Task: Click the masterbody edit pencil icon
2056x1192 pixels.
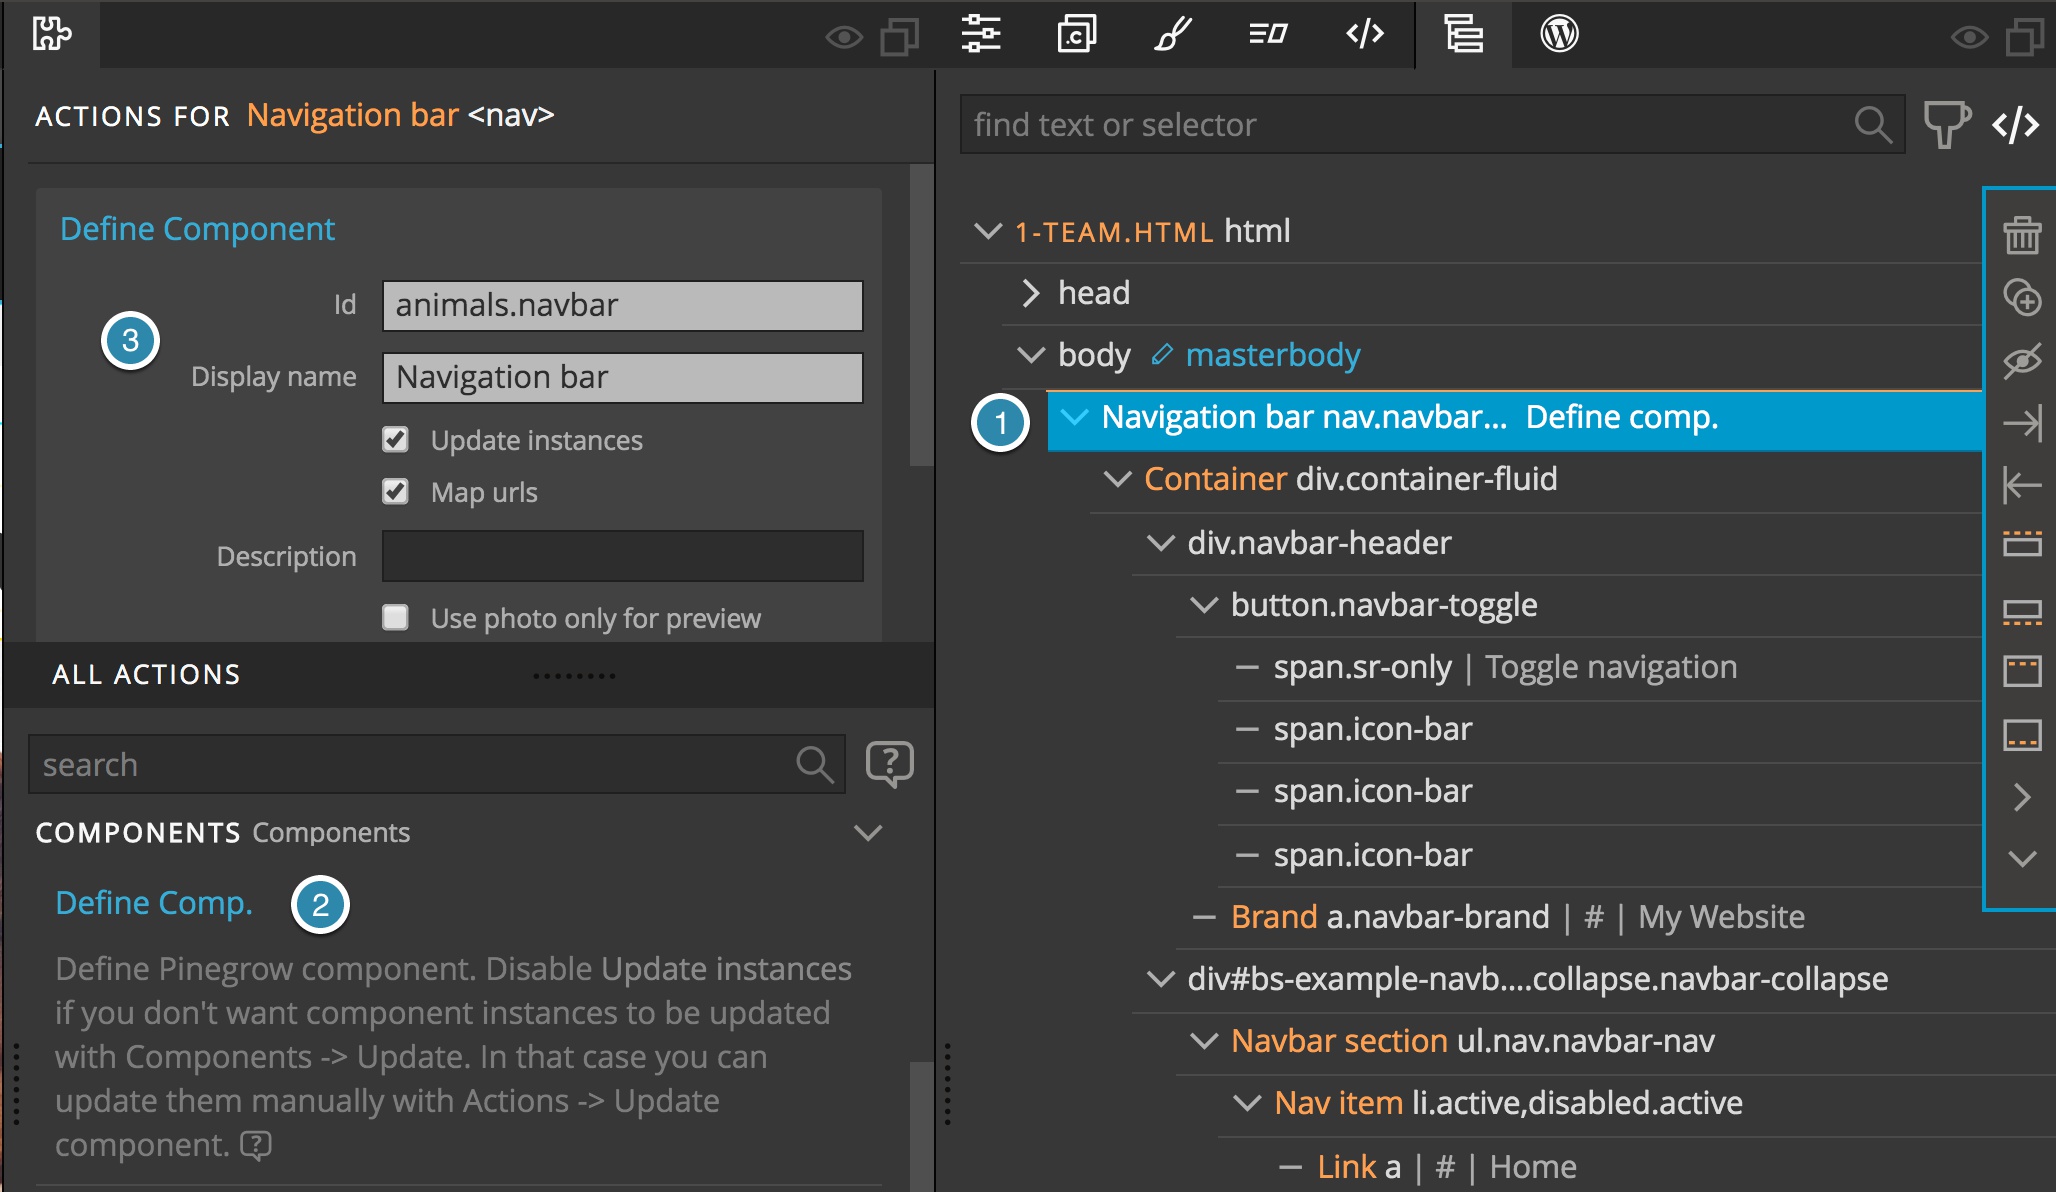Action: [1161, 355]
